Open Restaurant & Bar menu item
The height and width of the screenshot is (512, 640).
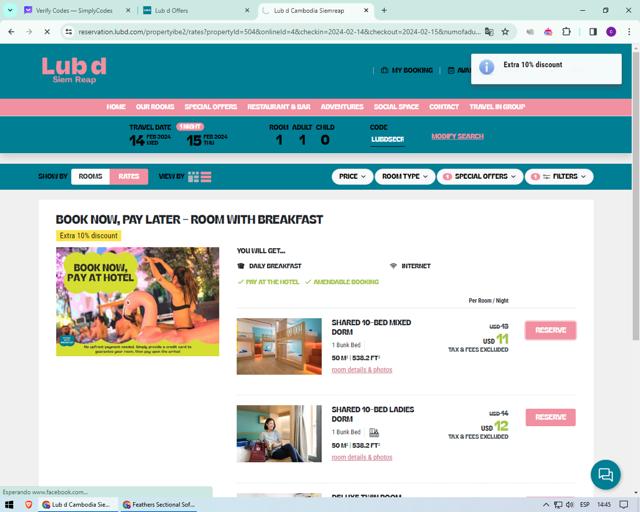279,107
